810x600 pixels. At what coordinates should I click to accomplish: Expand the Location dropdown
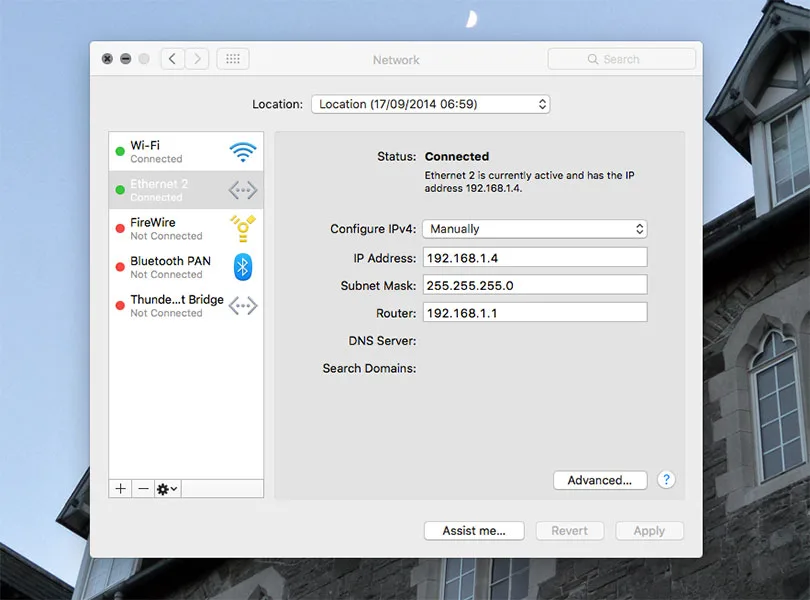[430, 104]
